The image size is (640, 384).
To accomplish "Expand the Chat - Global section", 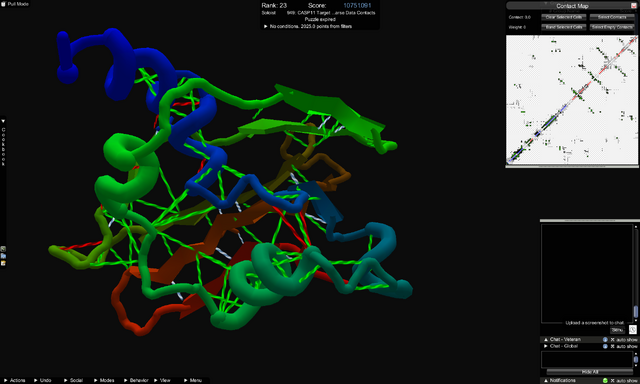I will click(546, 346).
